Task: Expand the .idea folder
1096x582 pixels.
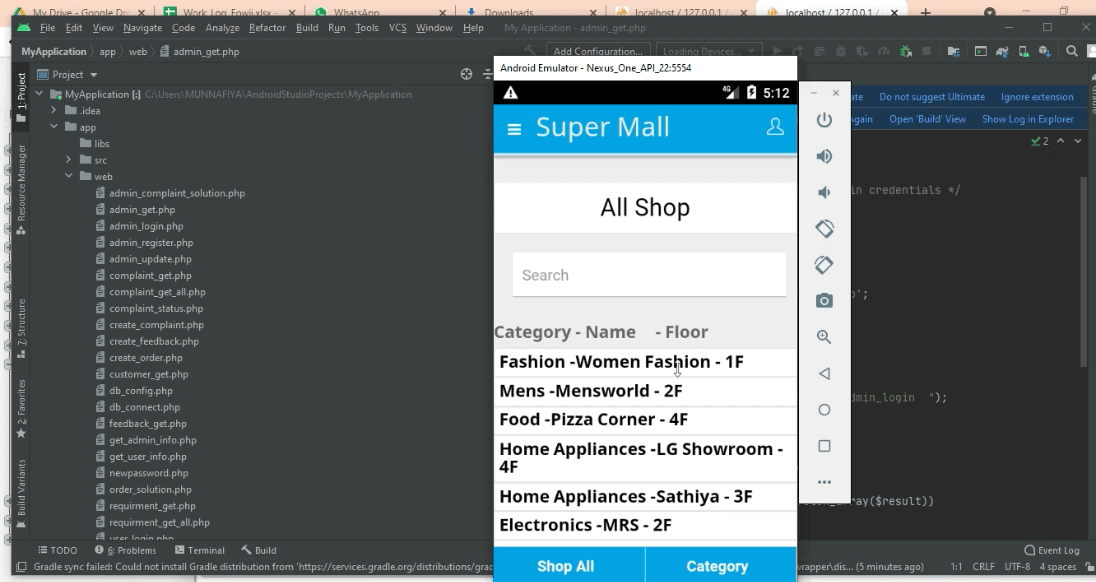Action: pos(55,110)
